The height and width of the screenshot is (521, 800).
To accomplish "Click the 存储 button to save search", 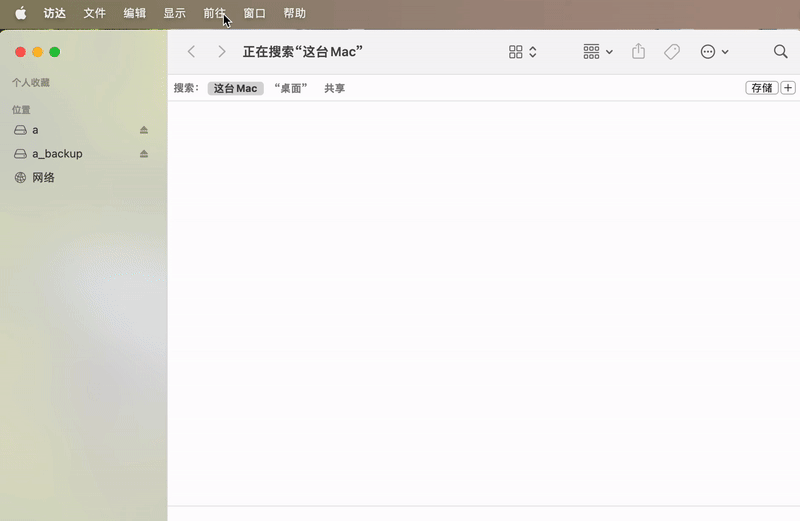I will (762, 88).
